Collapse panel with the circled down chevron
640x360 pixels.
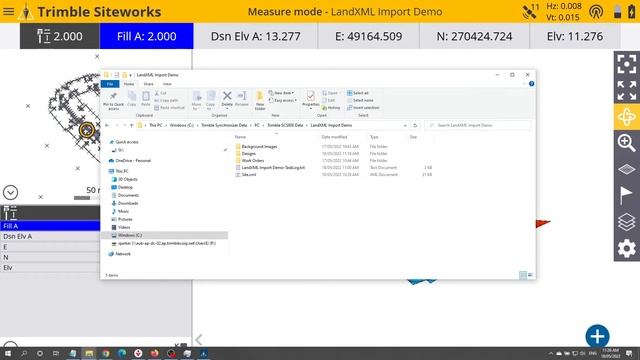tap(11, 192)
